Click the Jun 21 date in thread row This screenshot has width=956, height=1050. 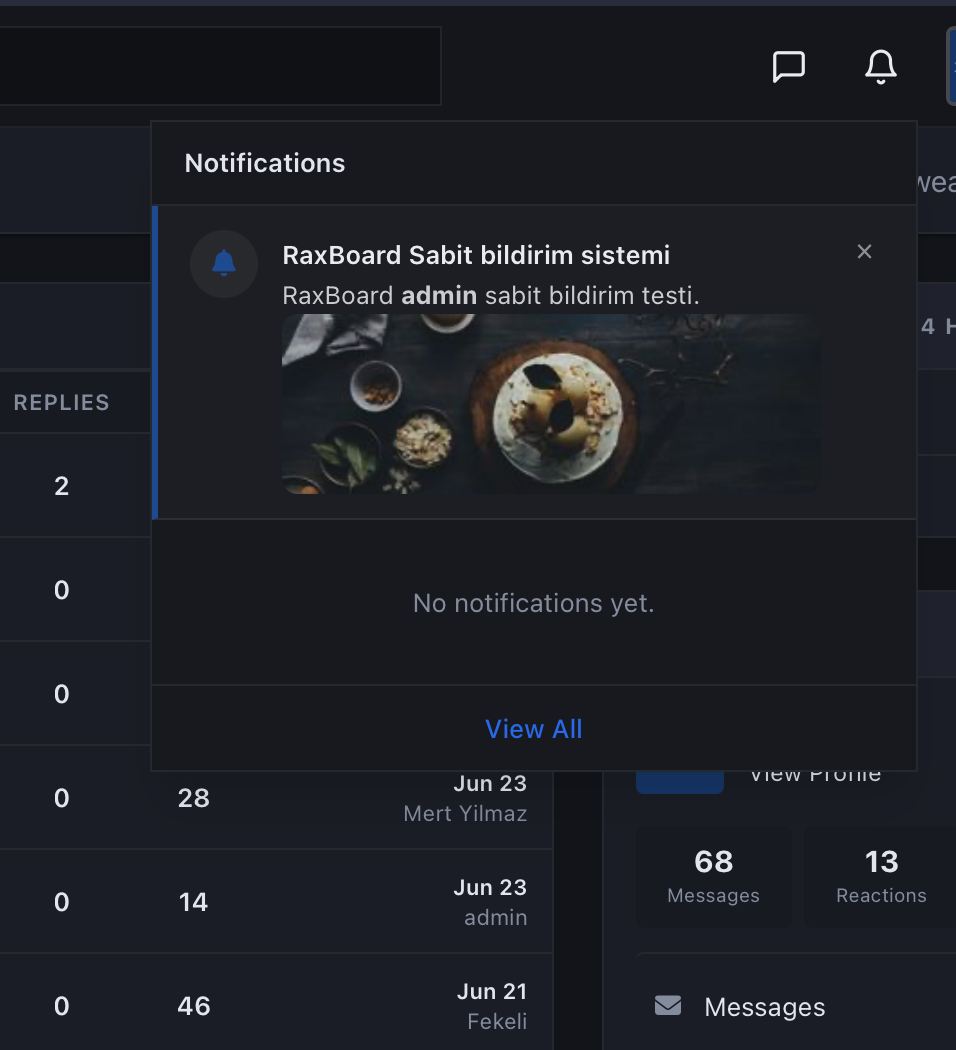[x=492, y=991]
